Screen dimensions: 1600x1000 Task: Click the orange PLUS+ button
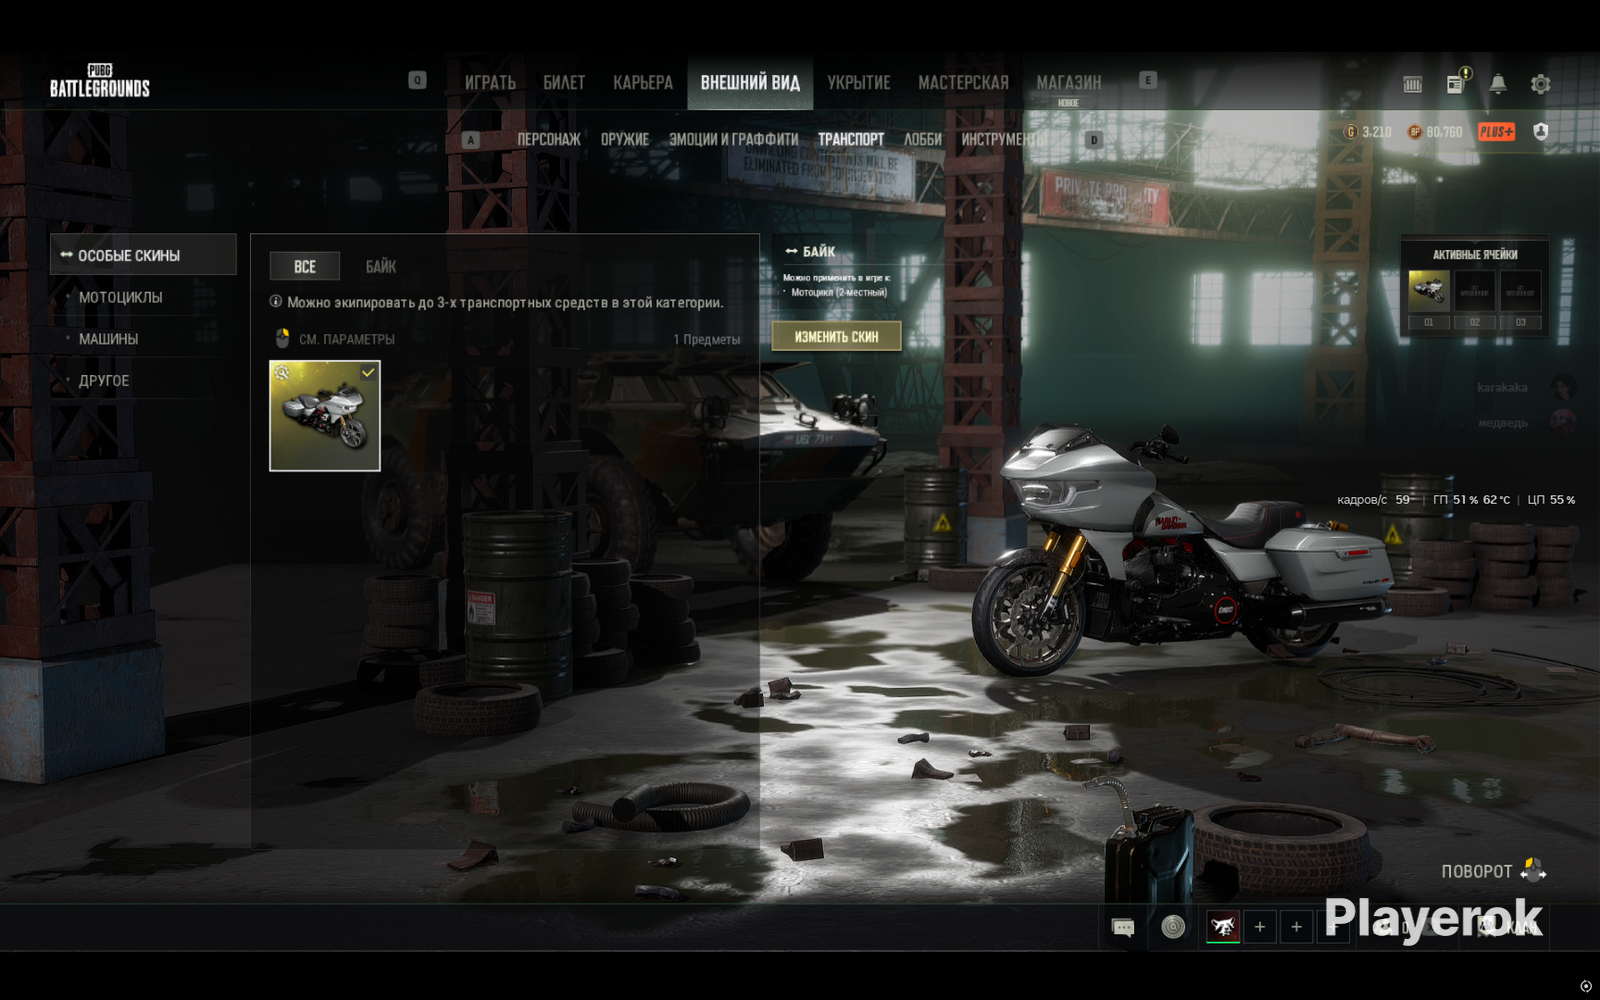click(1497, 132)
